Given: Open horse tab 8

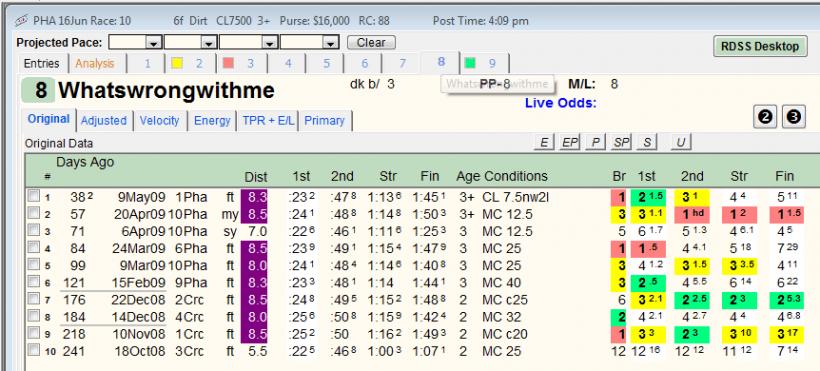Looking at the screenshot, I should [x=441, y=62].
